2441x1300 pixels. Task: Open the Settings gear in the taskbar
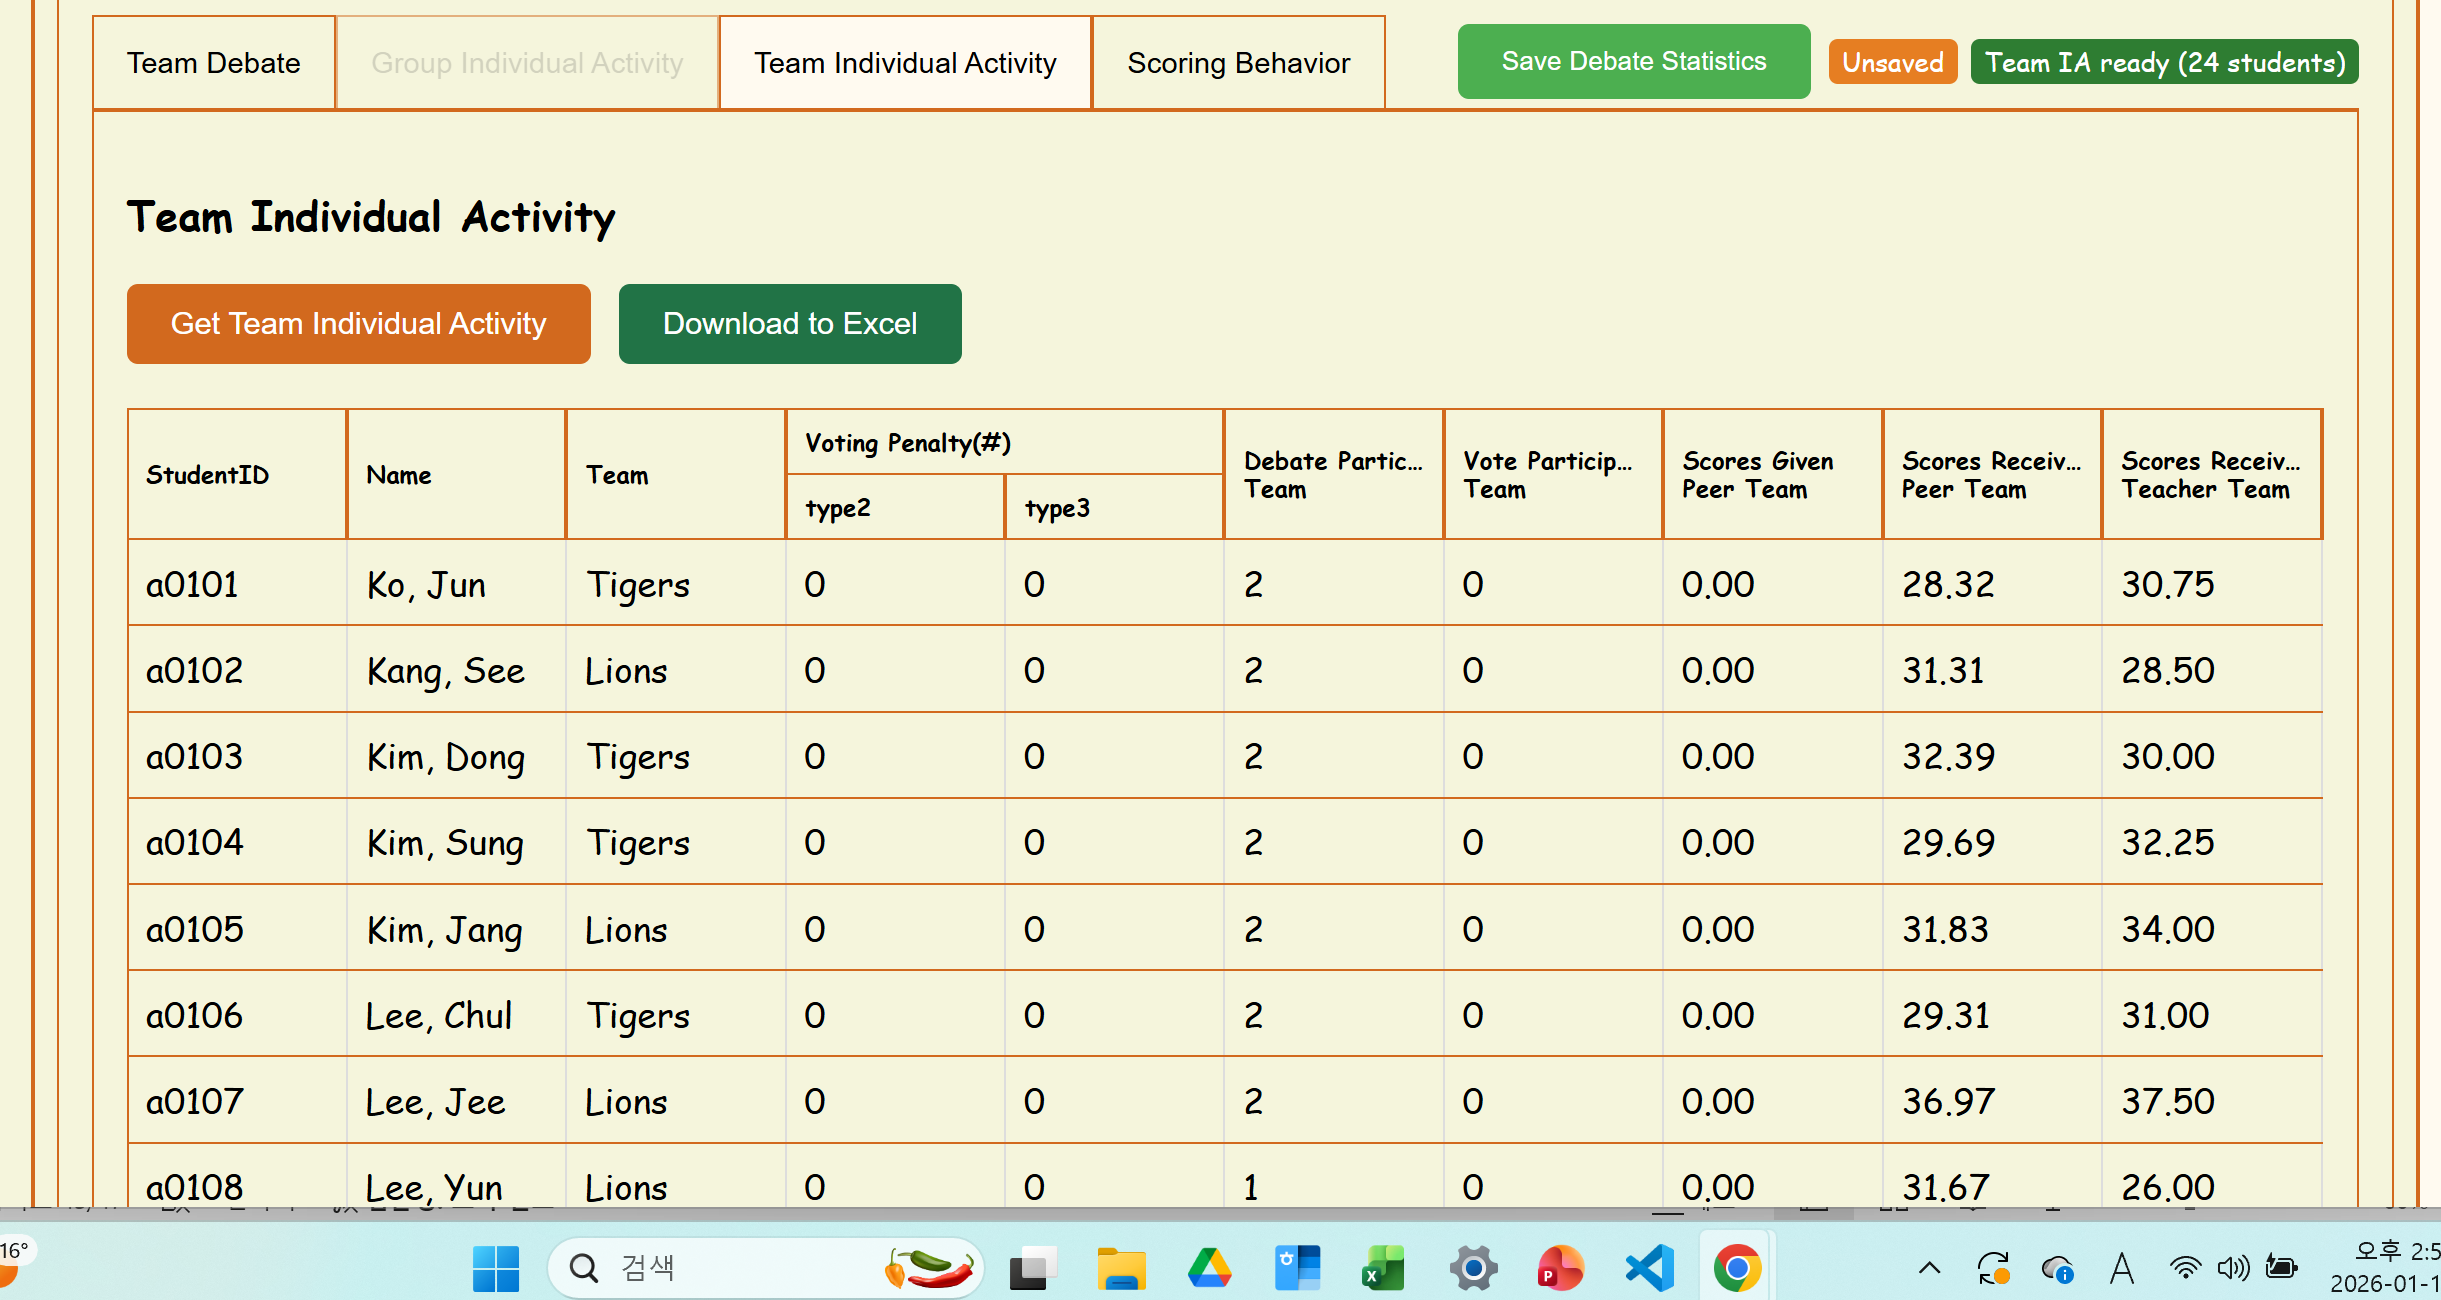point(1473,1268)
